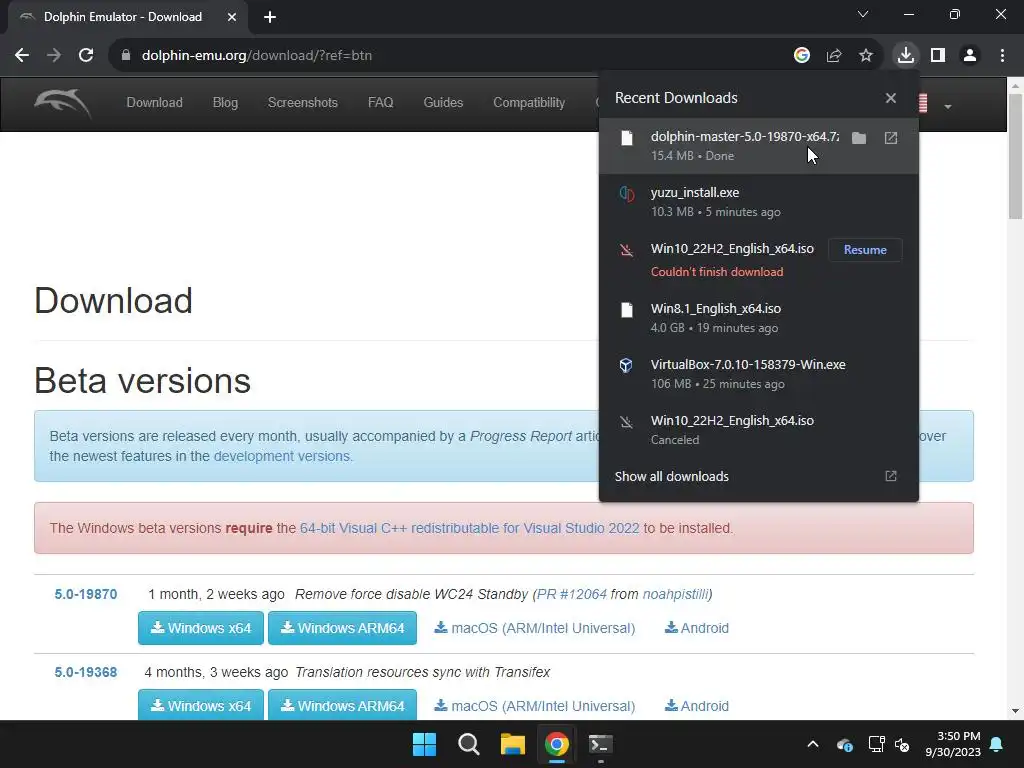Open the Chrome side panel
This screenshot has width=1024, height=768.
point(938,56)
